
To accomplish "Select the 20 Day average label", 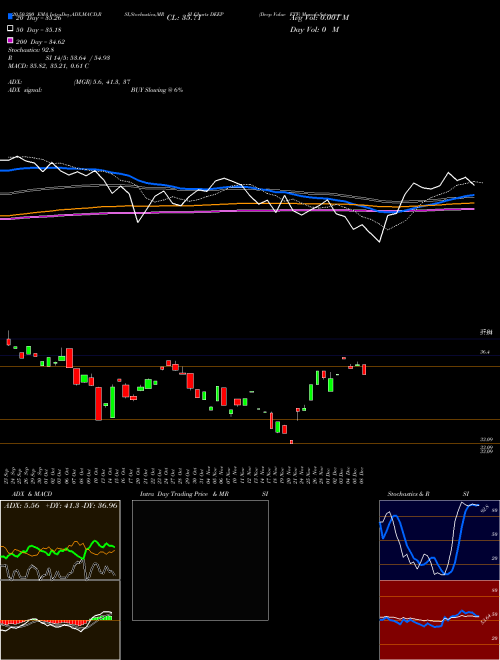I will 39,18.
